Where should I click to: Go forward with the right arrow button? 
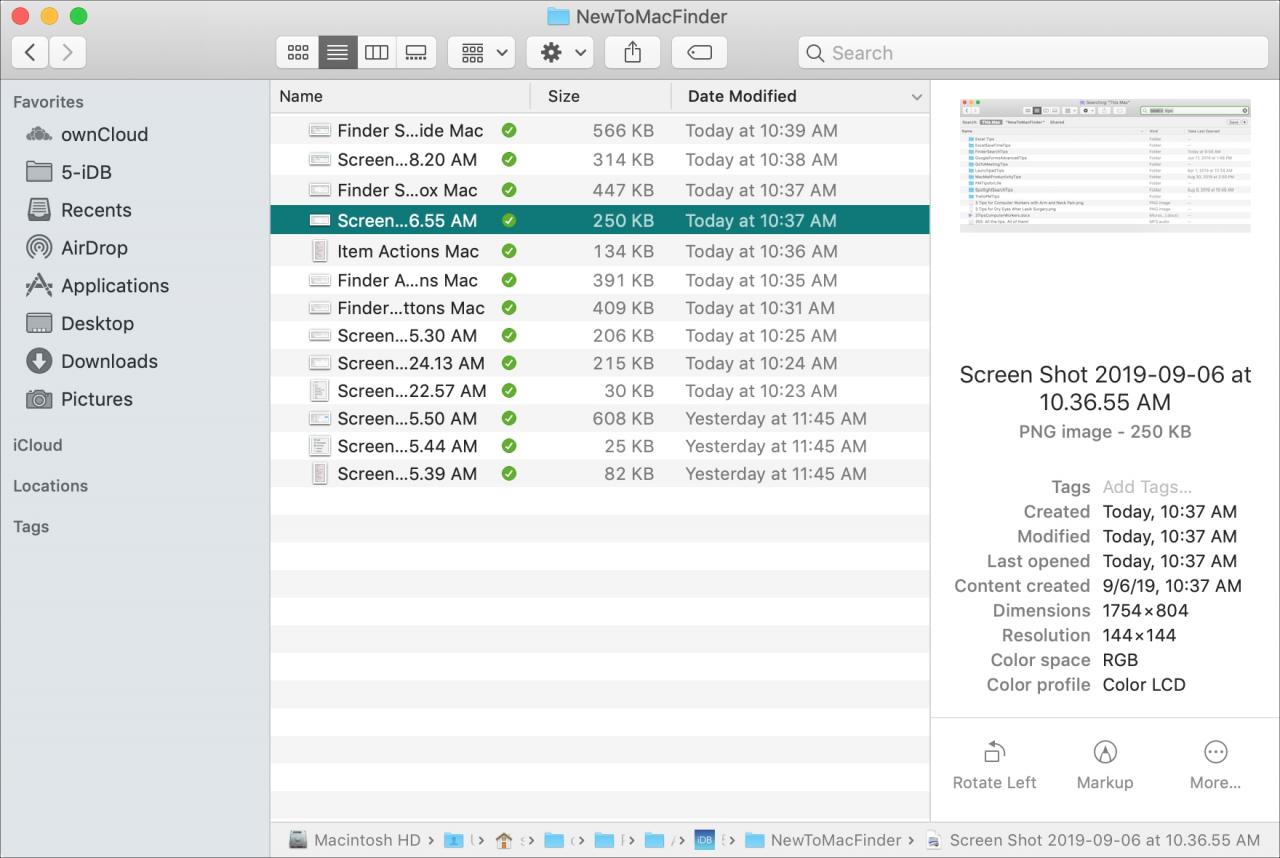pos(68,52)
